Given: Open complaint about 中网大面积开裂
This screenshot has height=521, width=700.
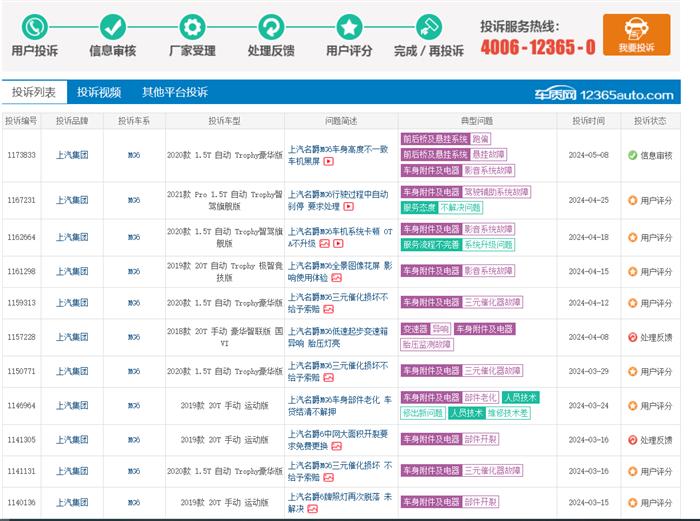Looking at the screenshot, I should click(338, 440).
